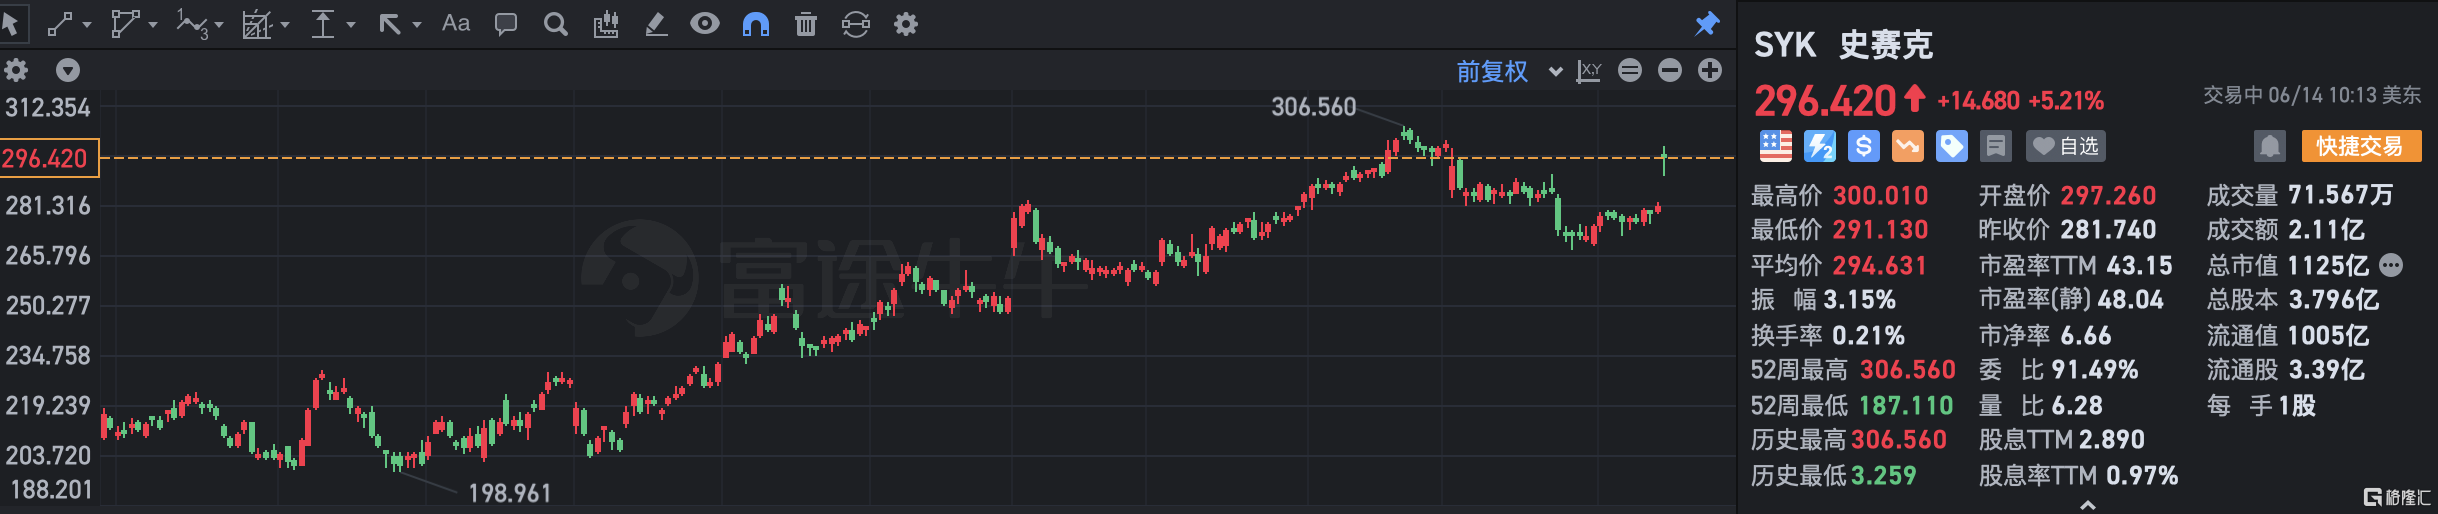Select the highlighter pen tool

(x=656, y=24)
